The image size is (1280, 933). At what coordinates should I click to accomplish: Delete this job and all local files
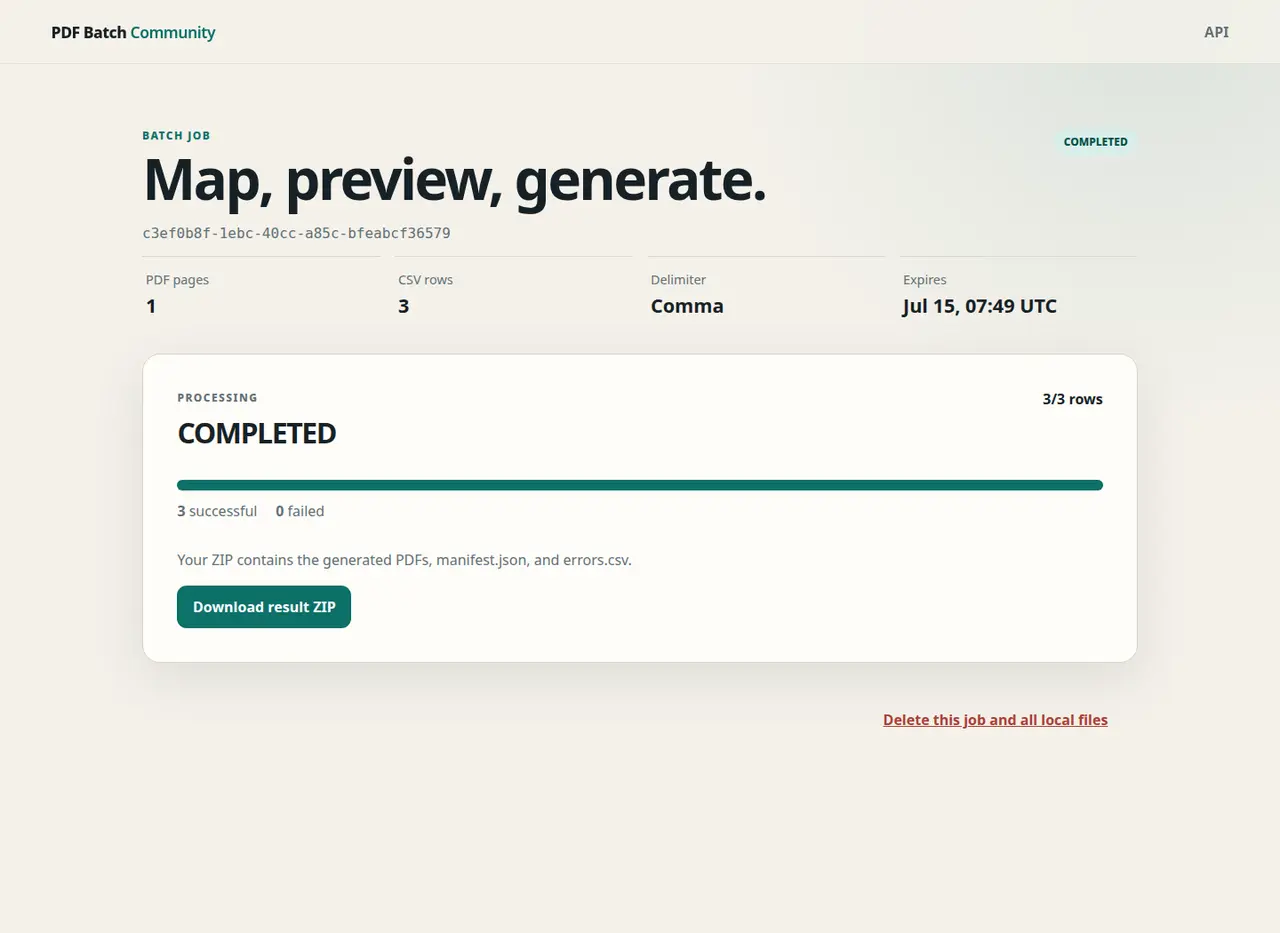click(995, 720)
